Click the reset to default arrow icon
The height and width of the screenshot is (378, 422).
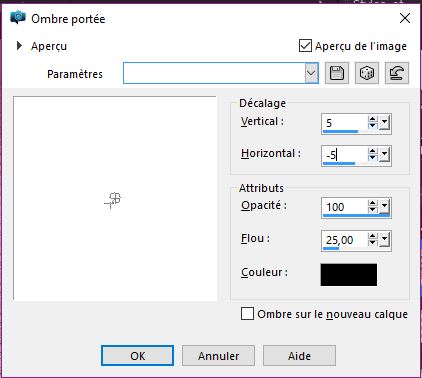pos(397,73)
